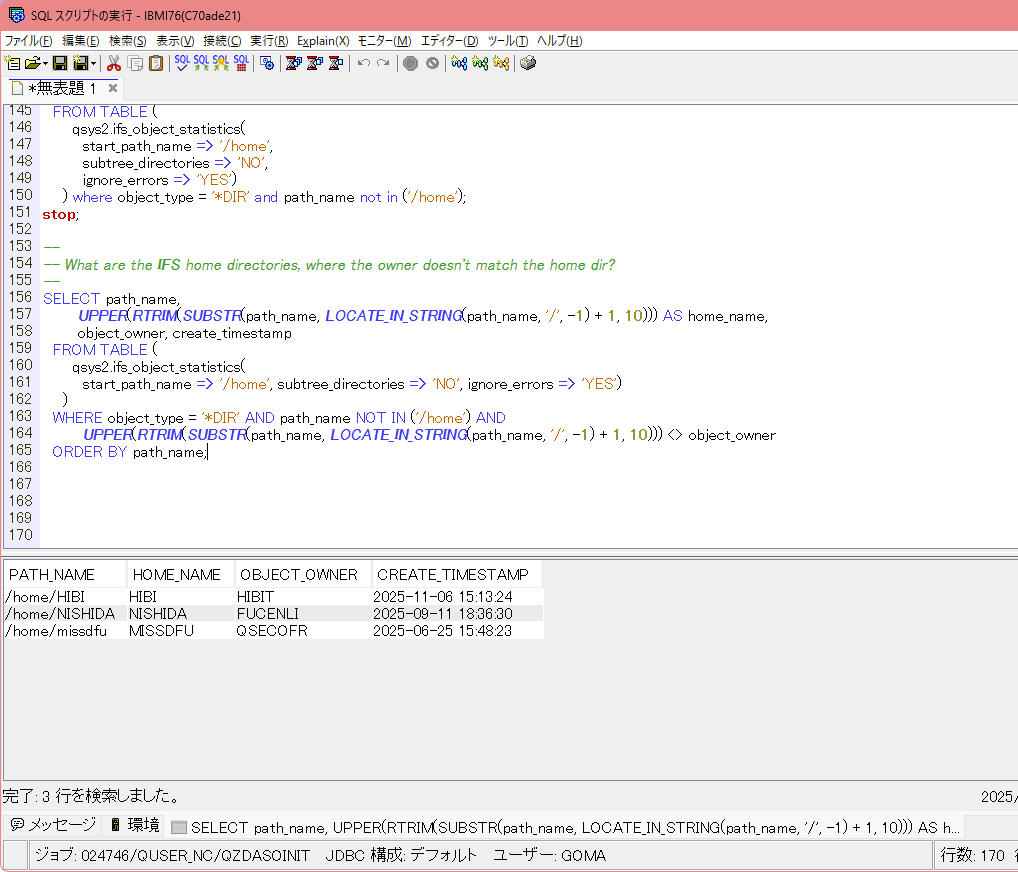This screenshot has height=872, width=1018.
Task: Open the 実行(R) menu
Action: tap(269, 41)
